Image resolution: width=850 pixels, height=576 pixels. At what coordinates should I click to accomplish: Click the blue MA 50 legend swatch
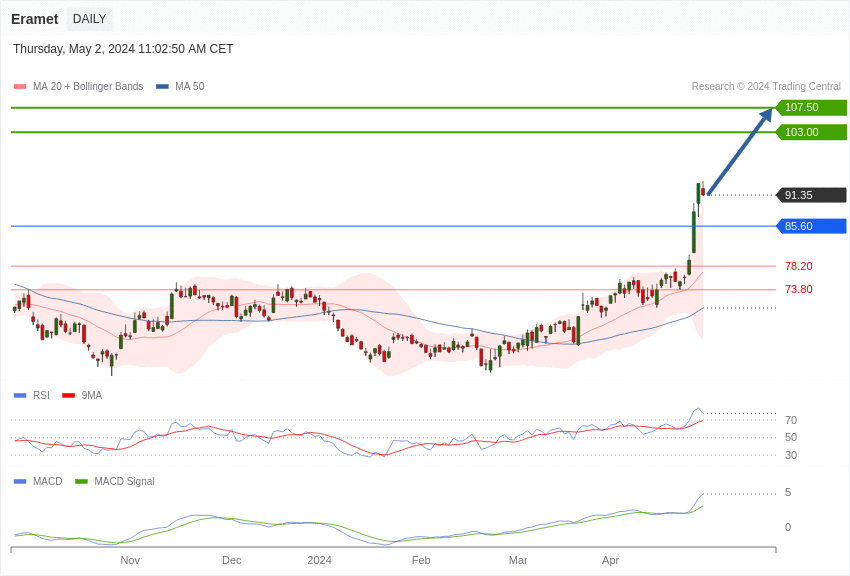click(162, 87)
